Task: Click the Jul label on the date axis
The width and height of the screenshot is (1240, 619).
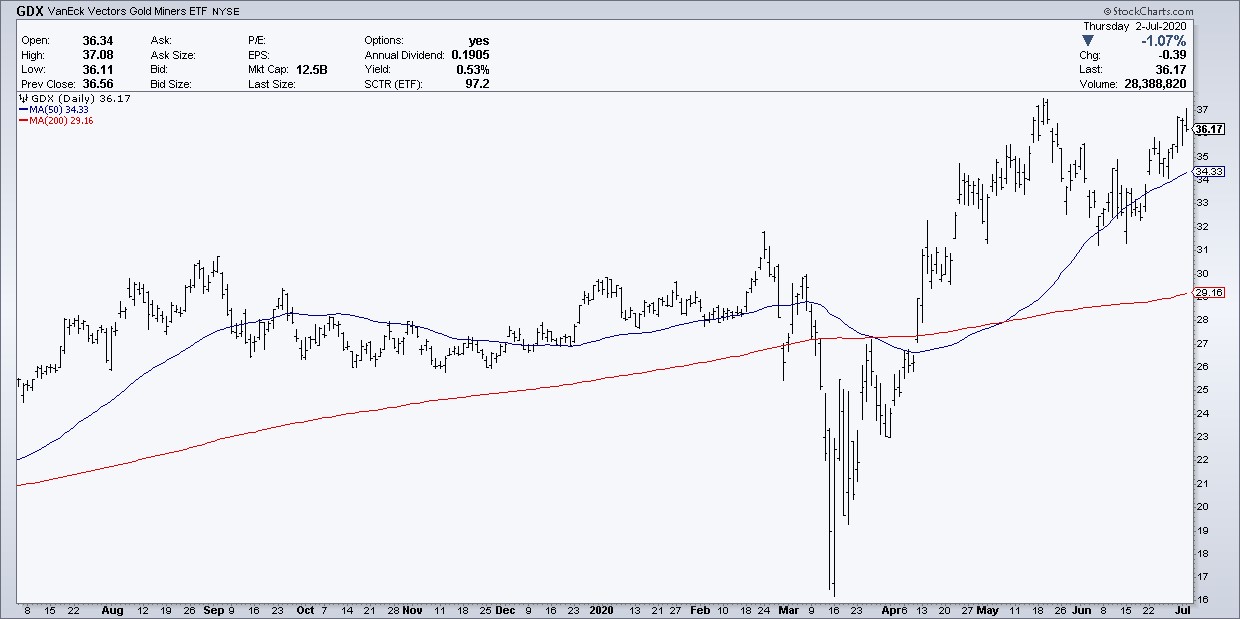Action: (1185, 609)
